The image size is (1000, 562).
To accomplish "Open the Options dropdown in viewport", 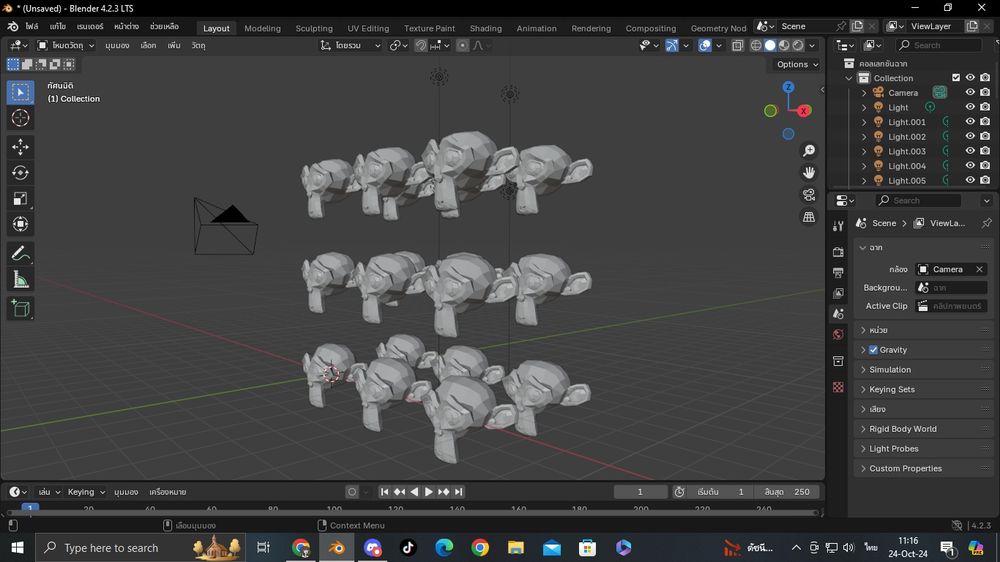I will pos(797,64).
